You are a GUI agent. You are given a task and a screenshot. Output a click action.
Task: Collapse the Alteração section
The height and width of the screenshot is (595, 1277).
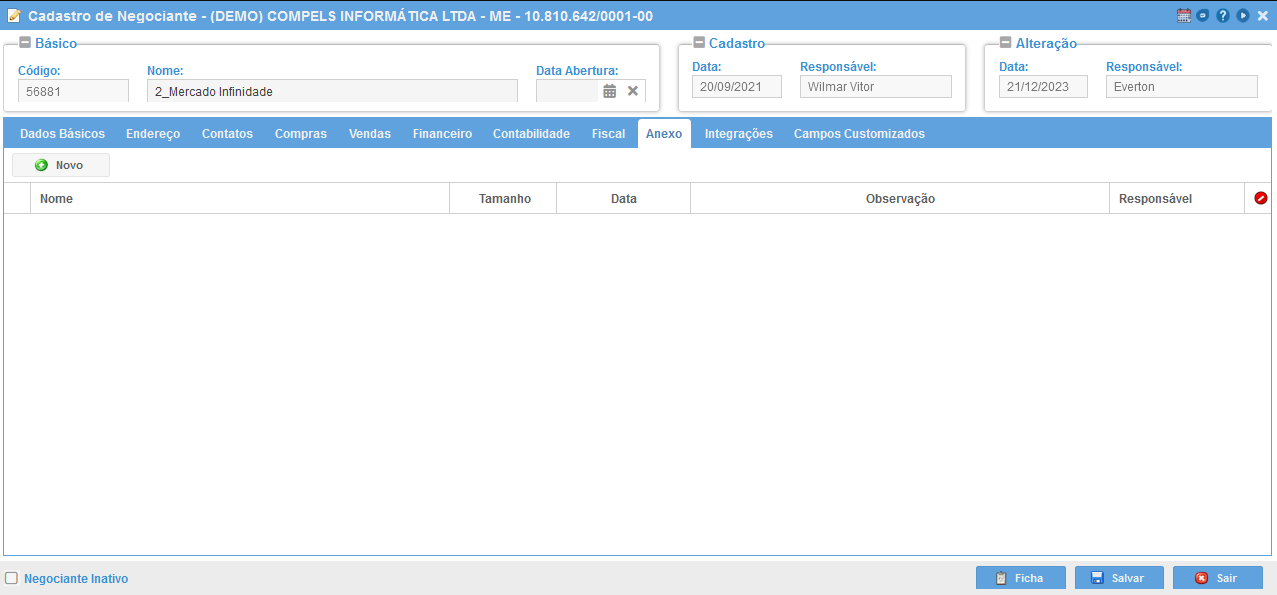1005,43
